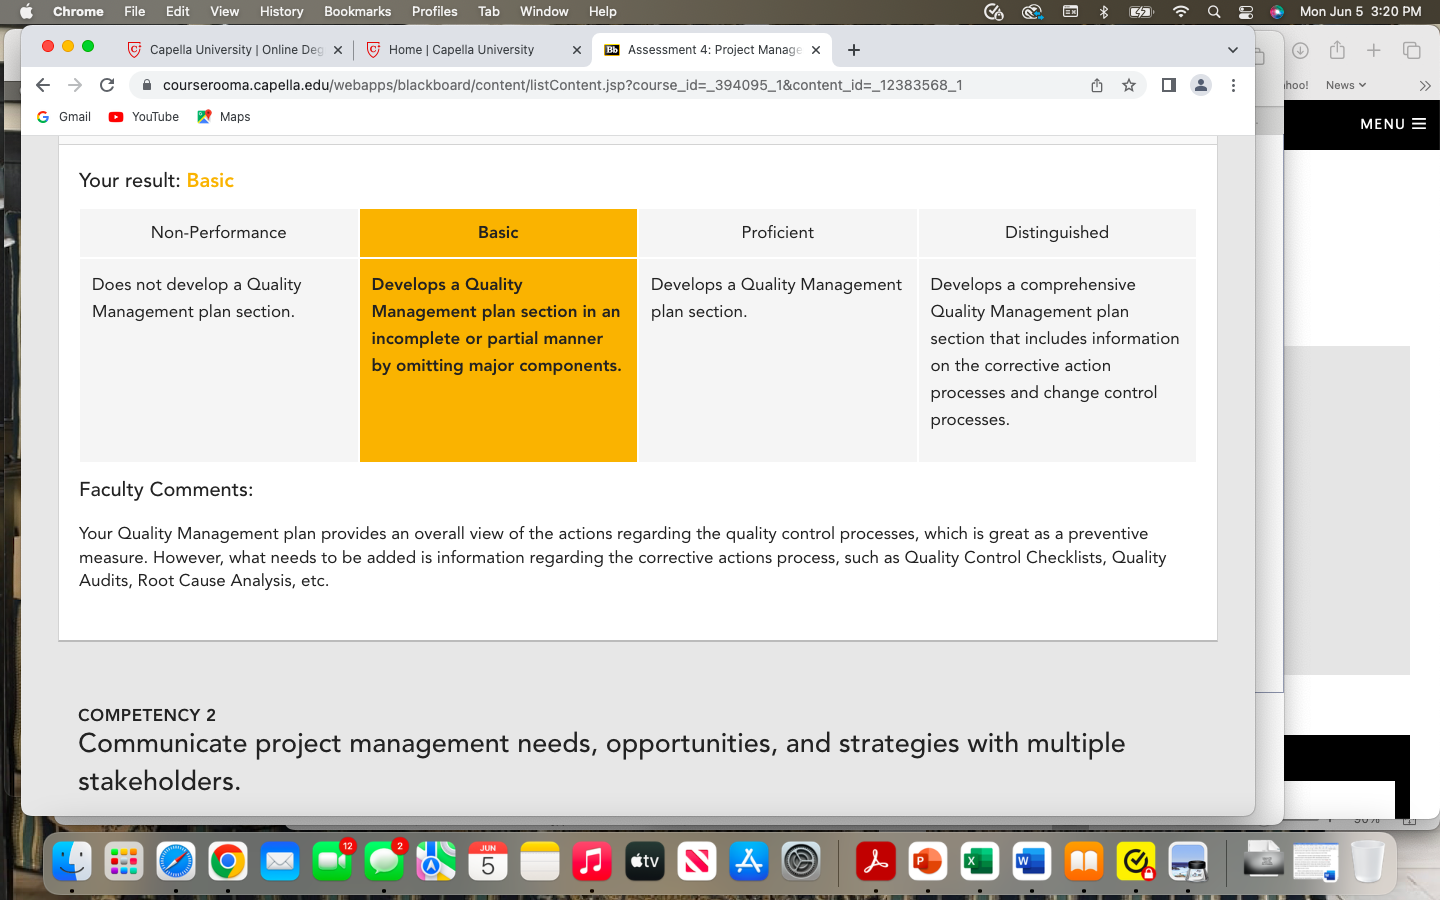This screenshot has width=1440, height=900.
Task: Open the App Store from the Dock
Action: click(x=749, y=861)
